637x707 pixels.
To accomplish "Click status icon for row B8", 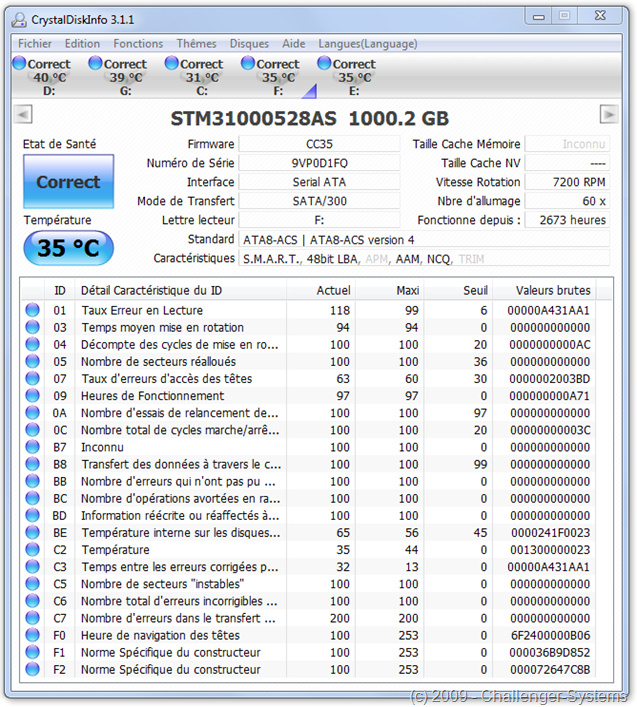I will coord(32,464).
